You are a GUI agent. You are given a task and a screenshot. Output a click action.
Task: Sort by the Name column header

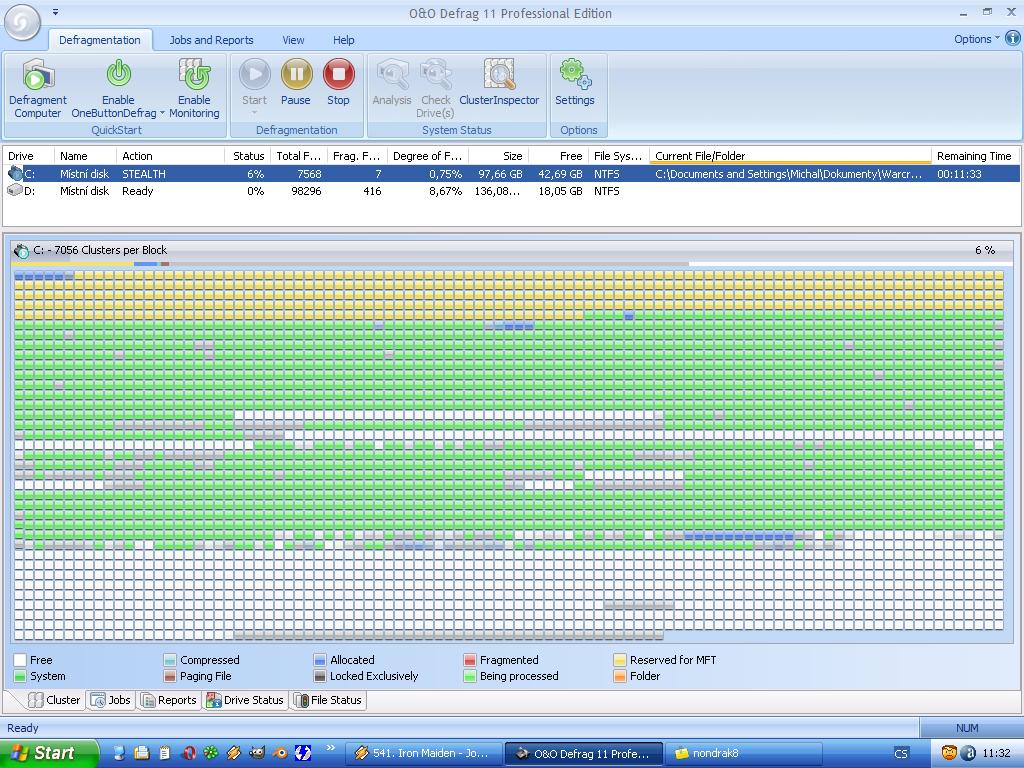tap(86, 156)
